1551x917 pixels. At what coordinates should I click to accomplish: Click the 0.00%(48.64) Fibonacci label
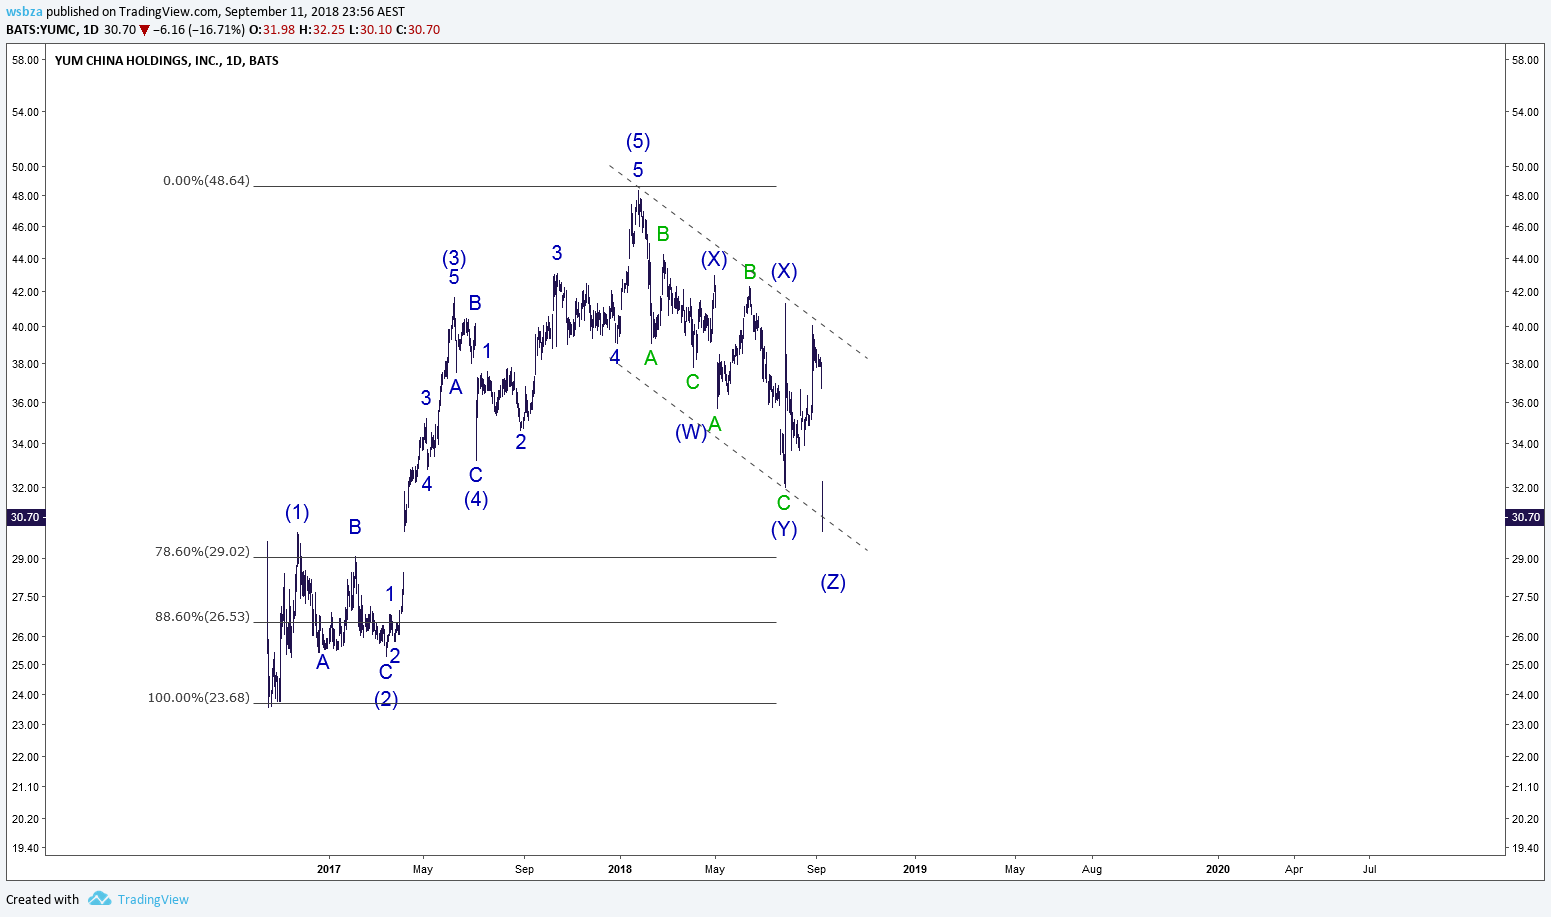click(x=206, y=181)
